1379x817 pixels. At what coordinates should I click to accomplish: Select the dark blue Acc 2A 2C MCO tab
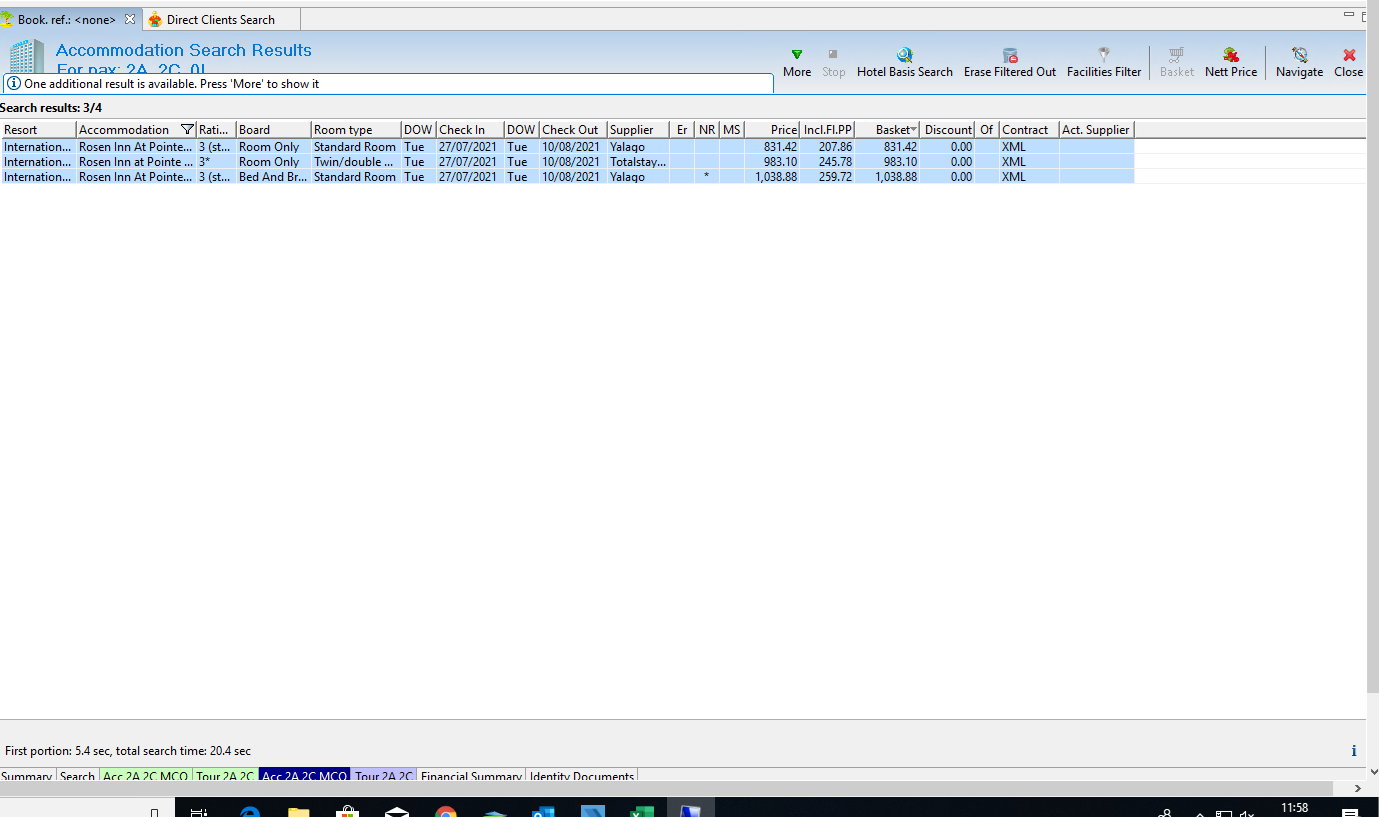click(305, 776)
